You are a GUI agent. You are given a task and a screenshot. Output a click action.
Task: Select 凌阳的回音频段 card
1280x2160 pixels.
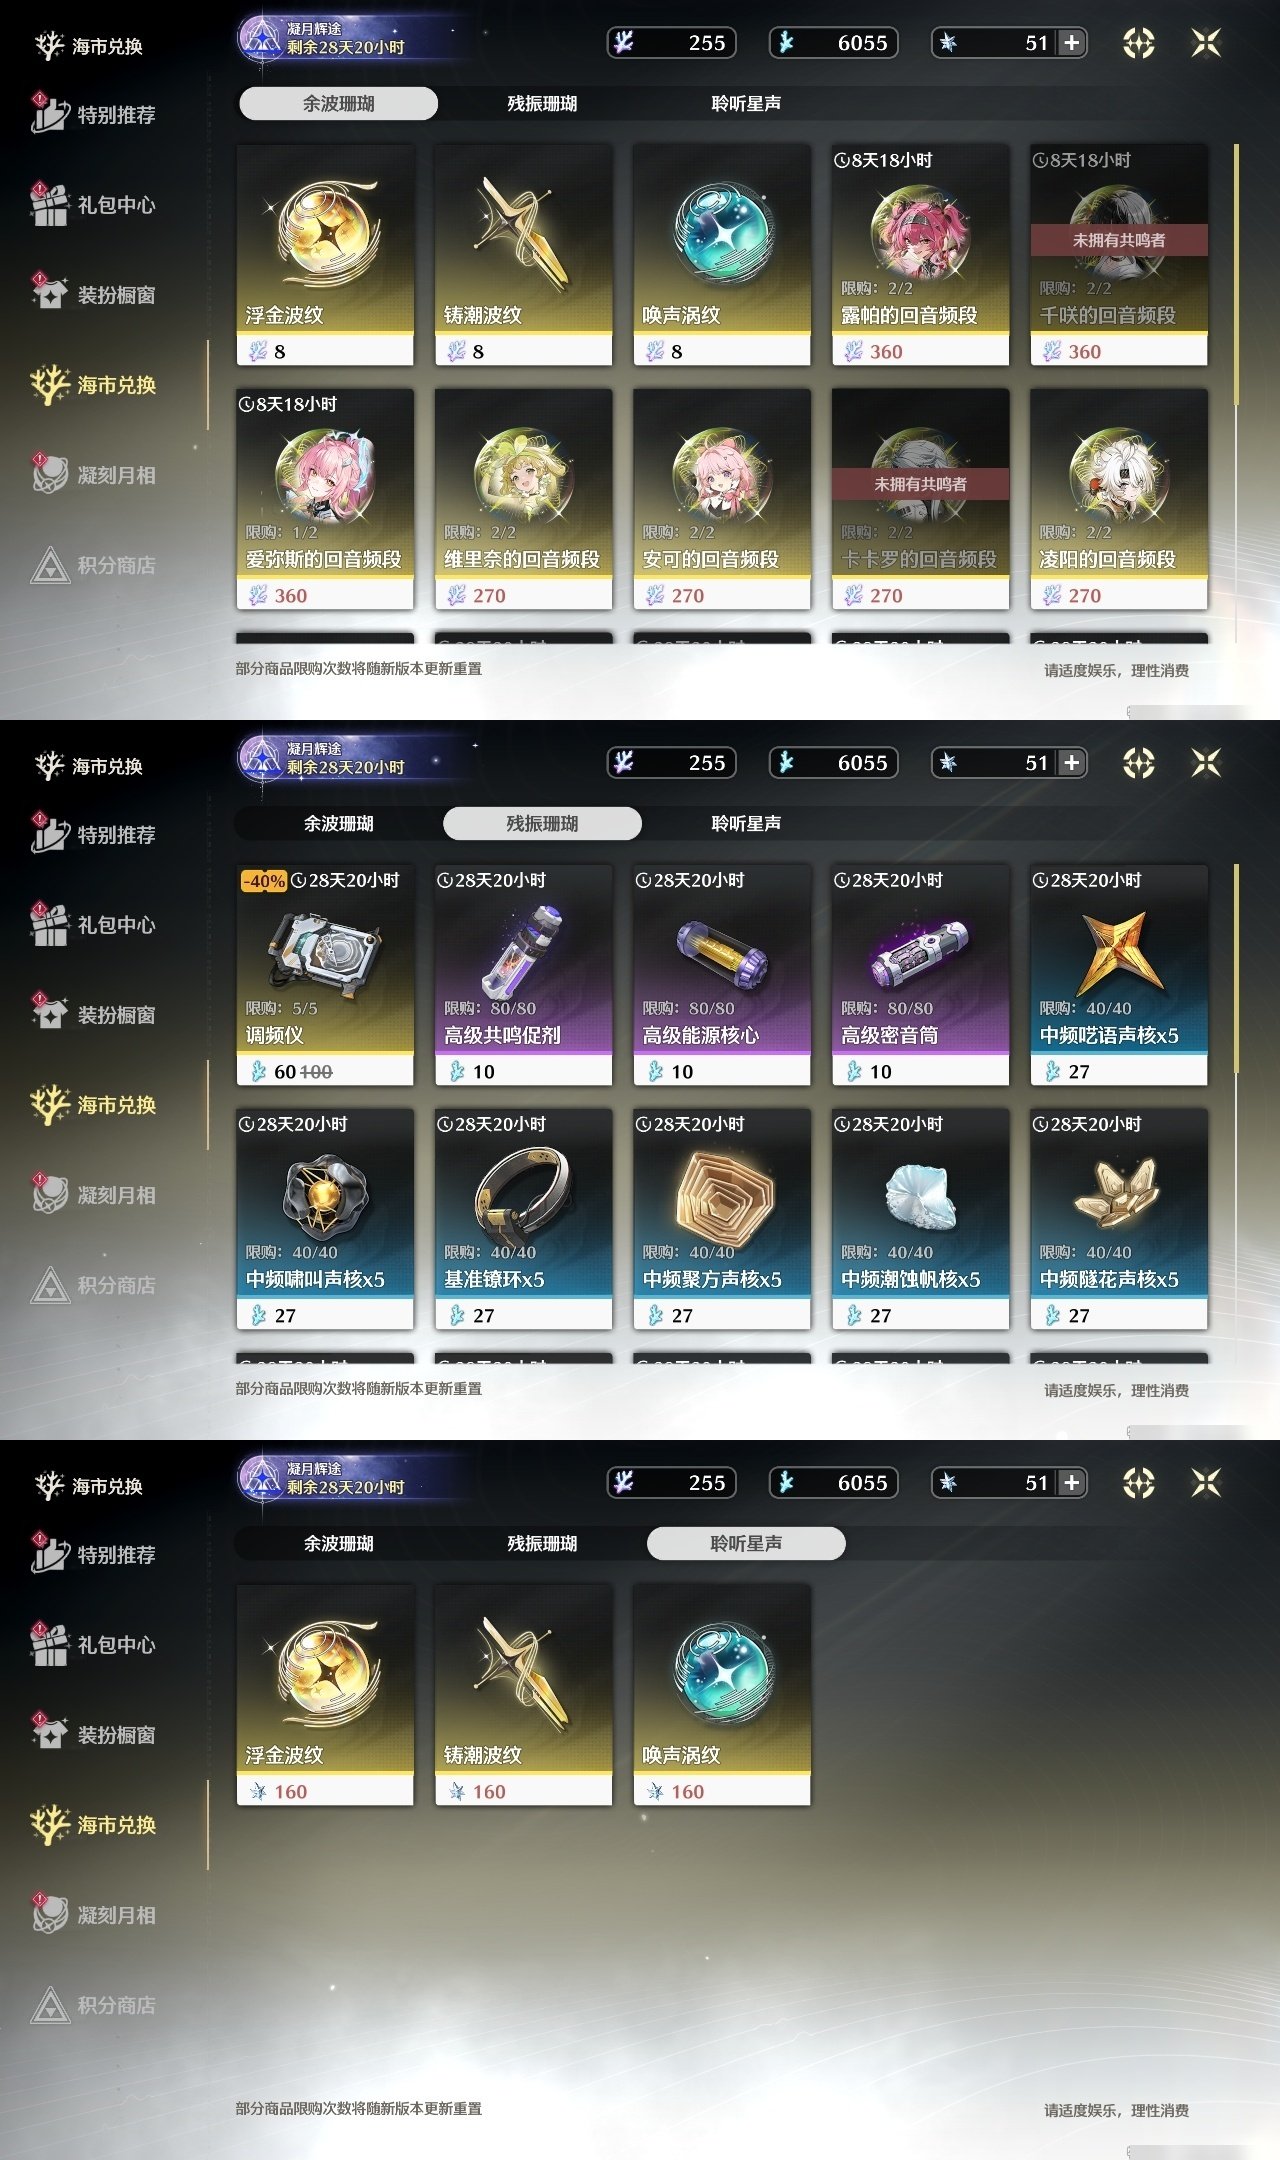pos(1119,499)
